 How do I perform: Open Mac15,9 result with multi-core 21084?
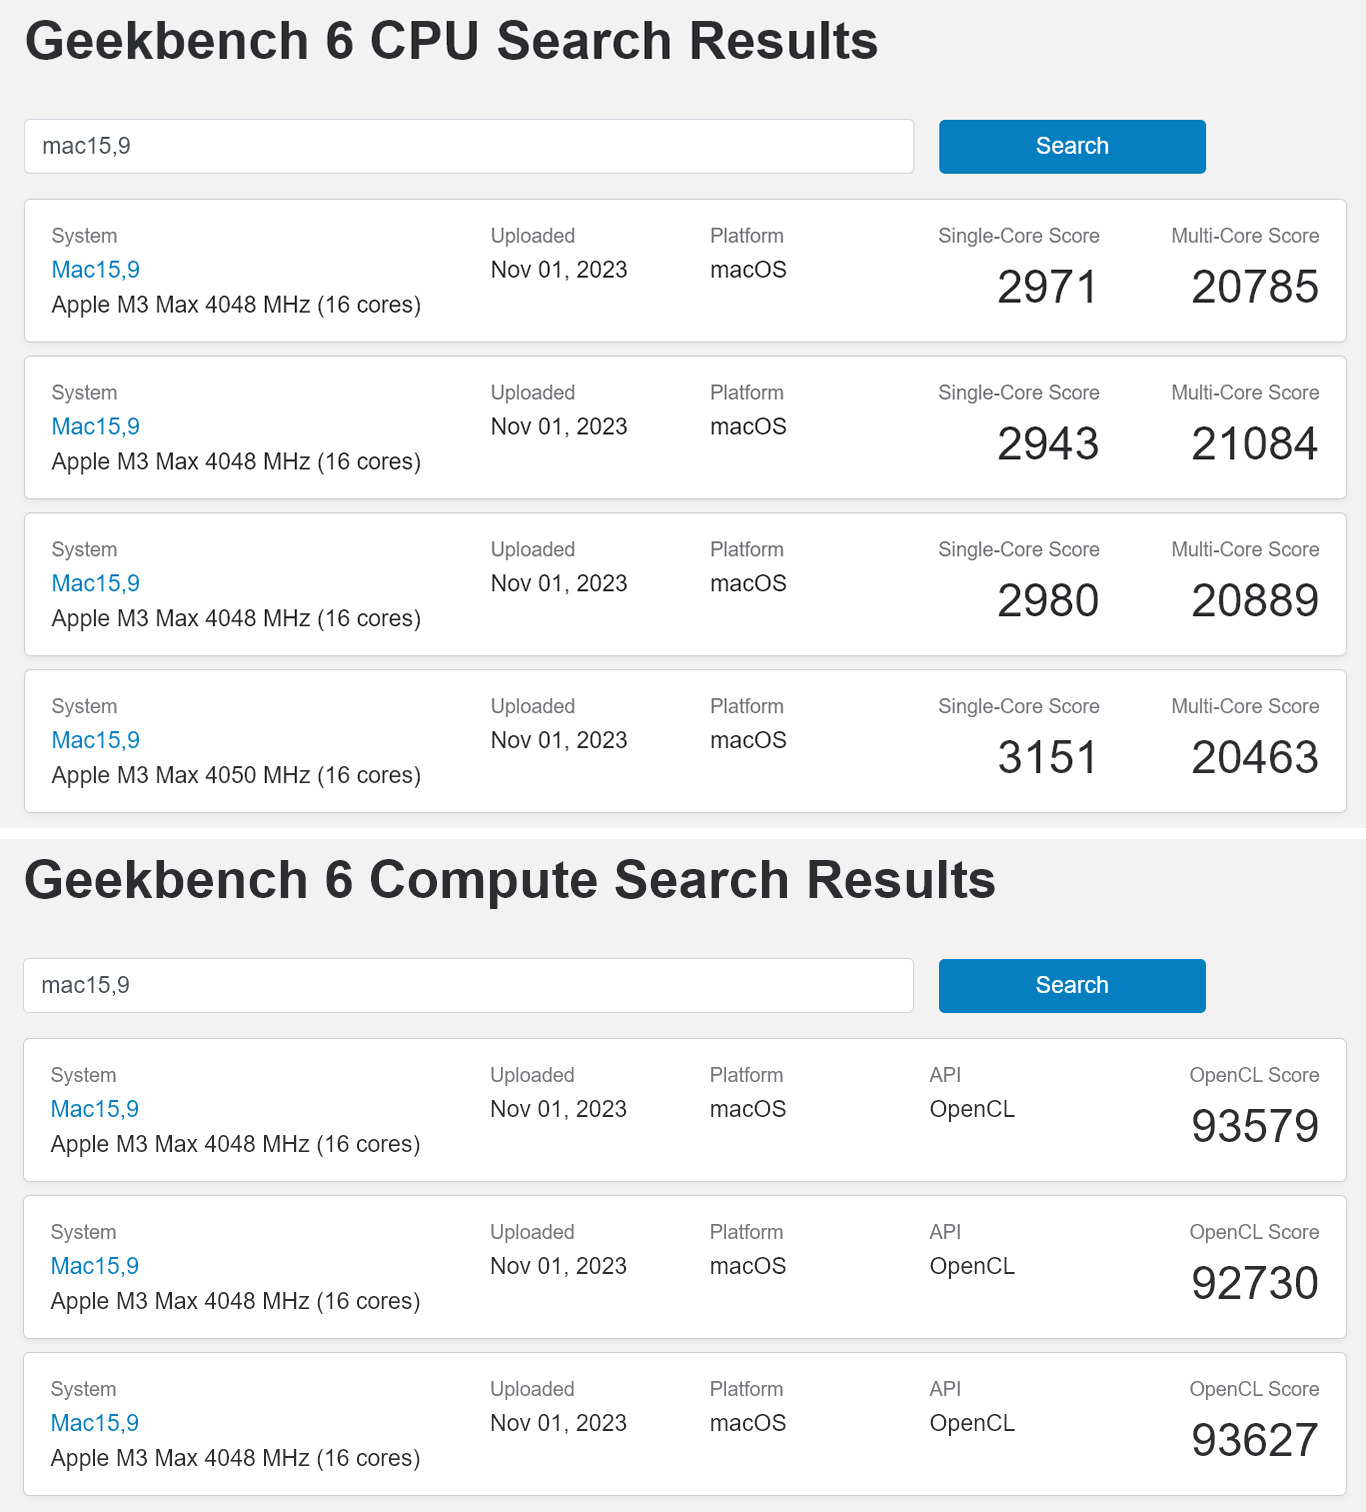95,427
